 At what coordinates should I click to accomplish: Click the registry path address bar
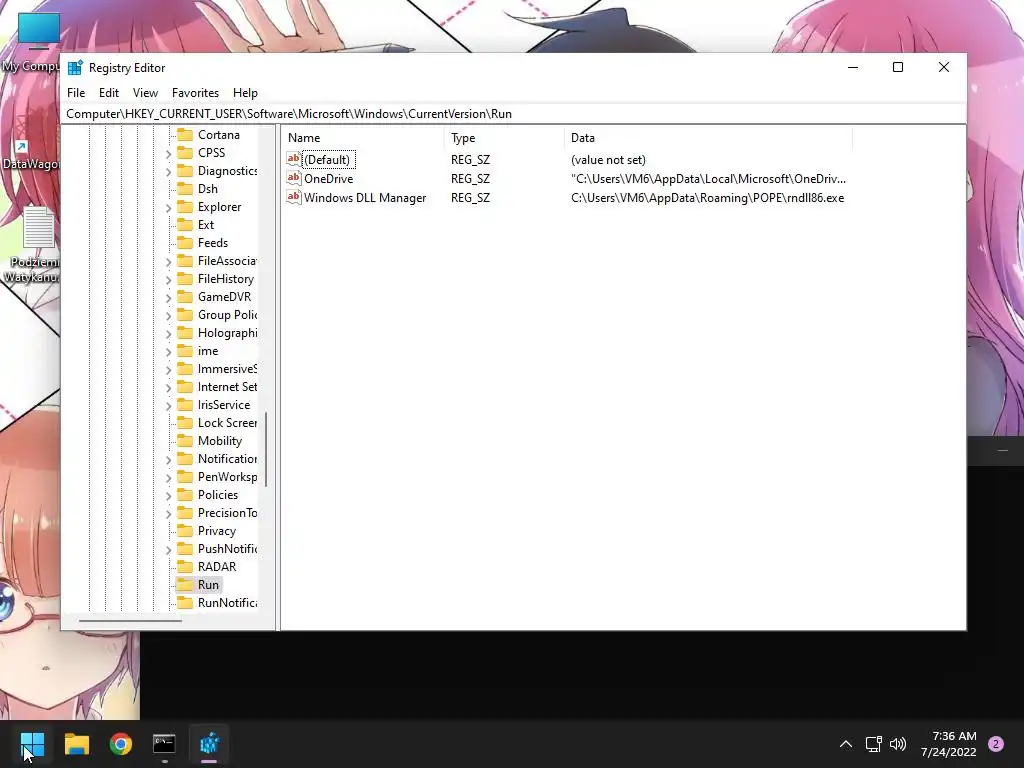coord(515,114)
